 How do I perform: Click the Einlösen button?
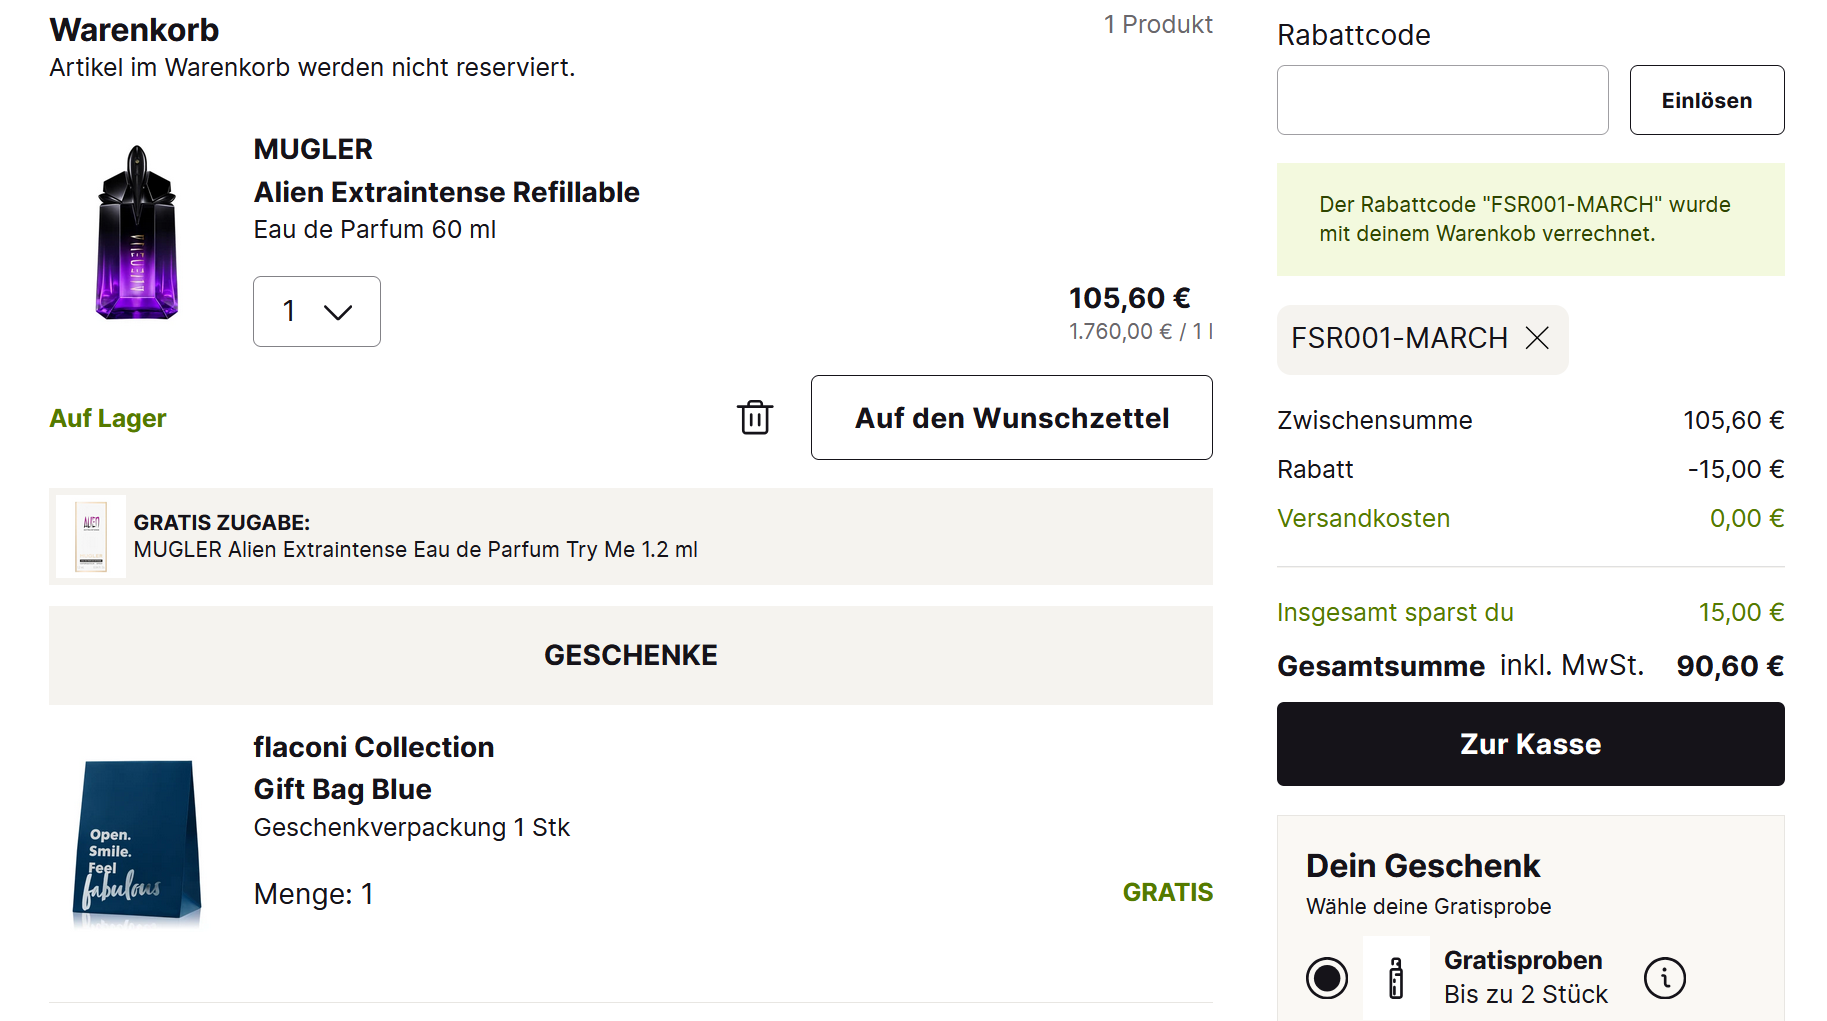1706,100
